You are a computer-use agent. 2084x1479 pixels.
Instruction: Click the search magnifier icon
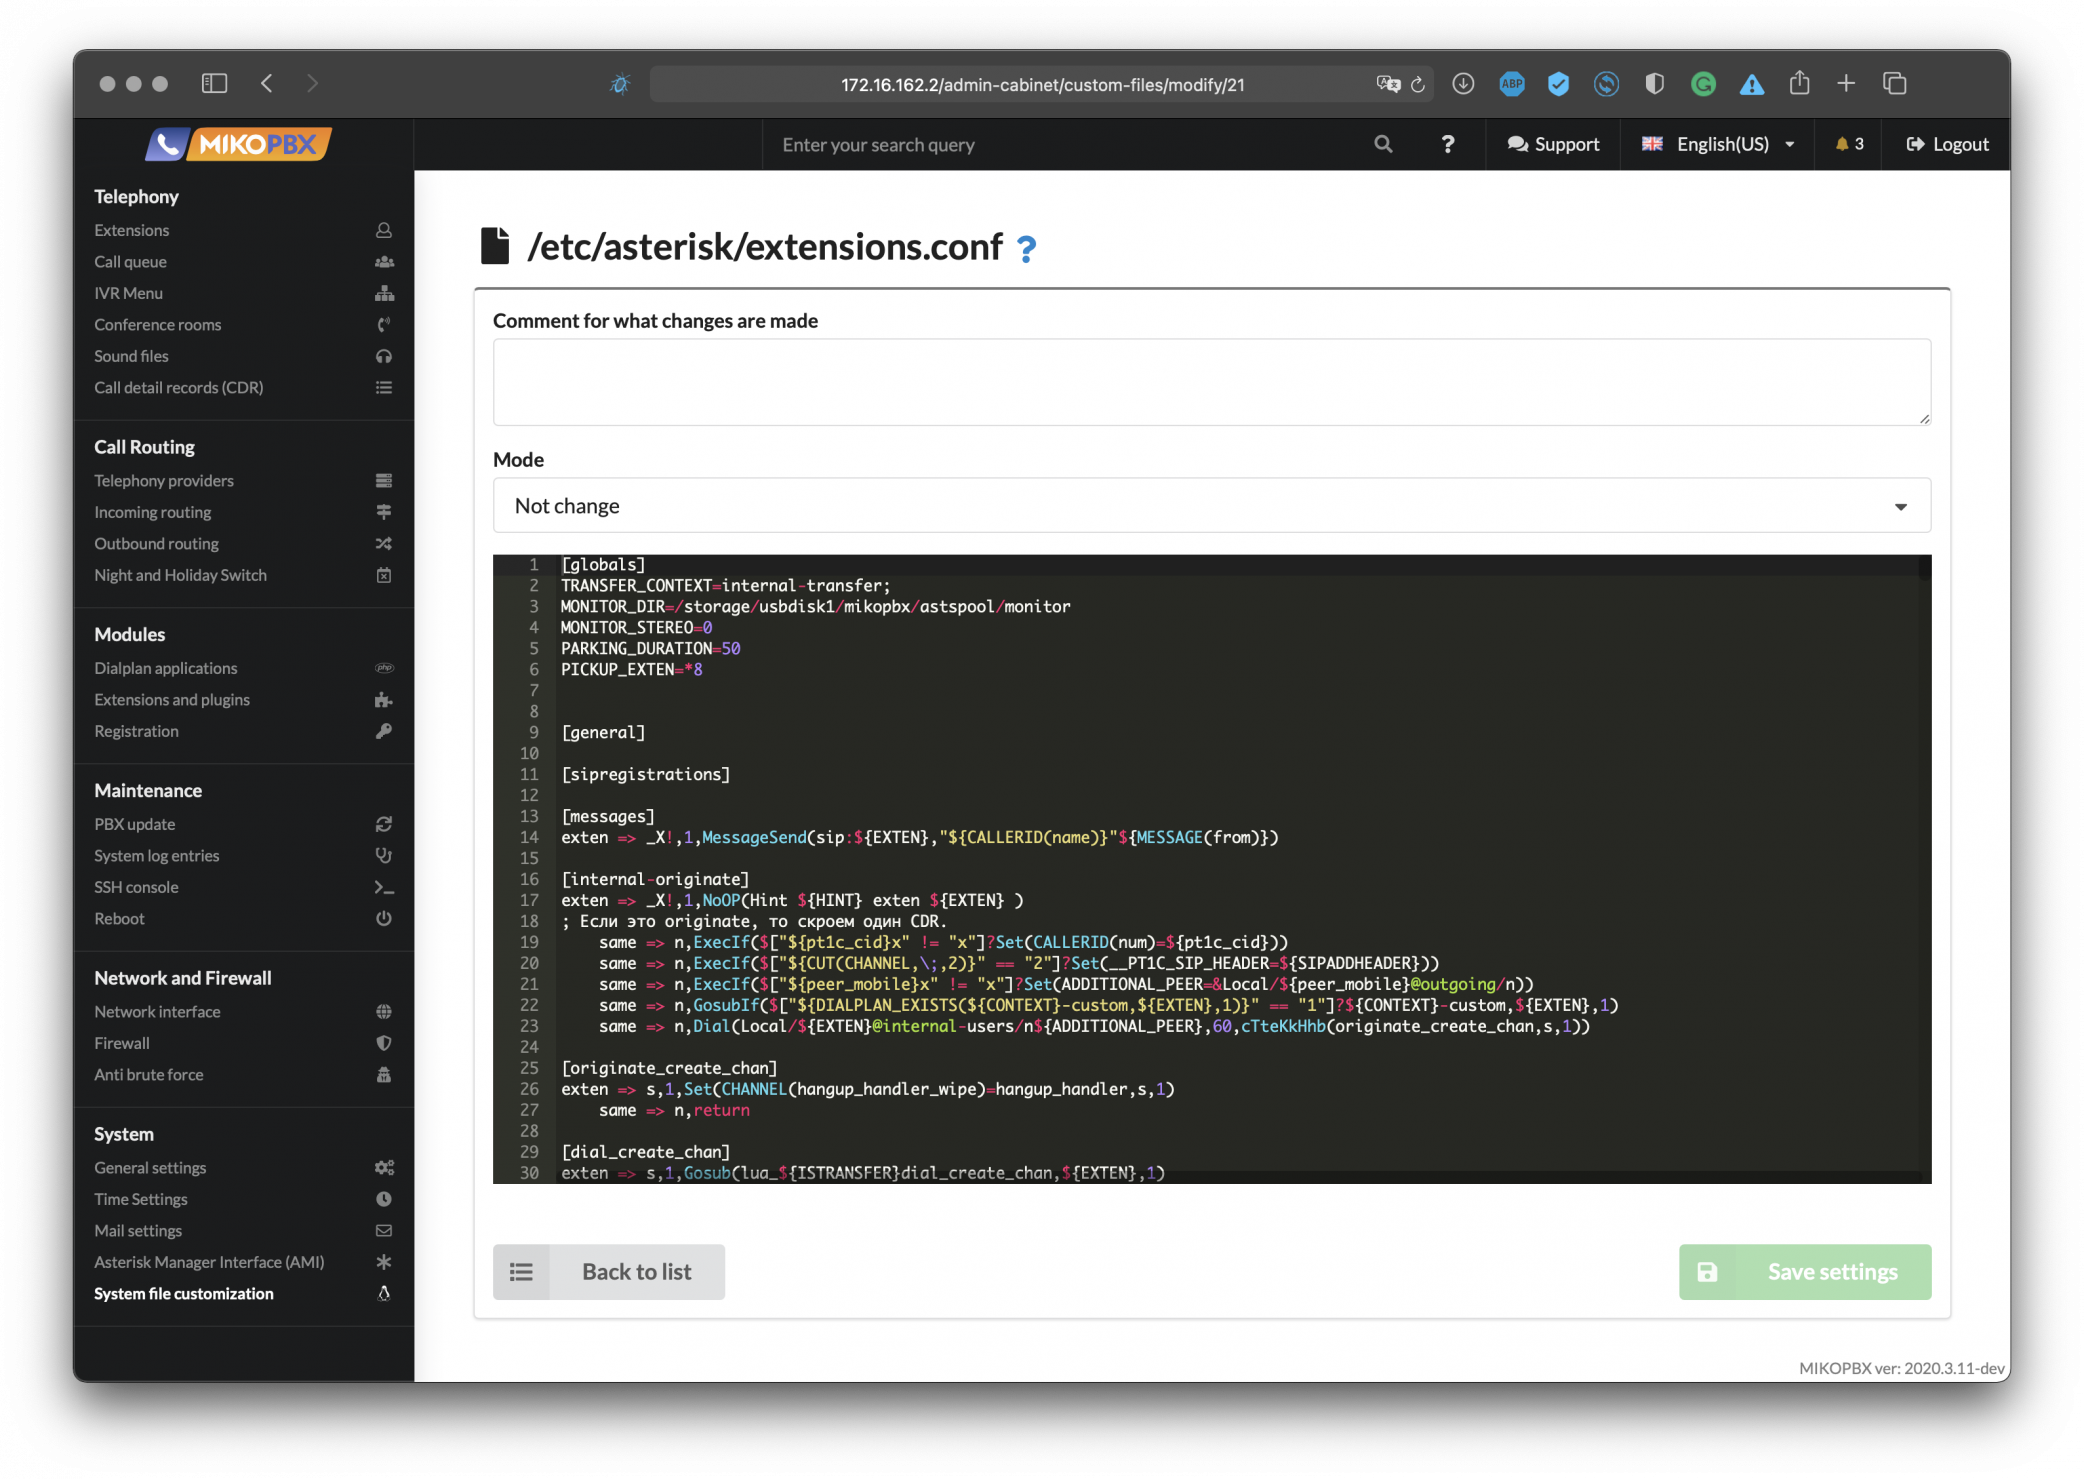click(x=1383, y=144)
